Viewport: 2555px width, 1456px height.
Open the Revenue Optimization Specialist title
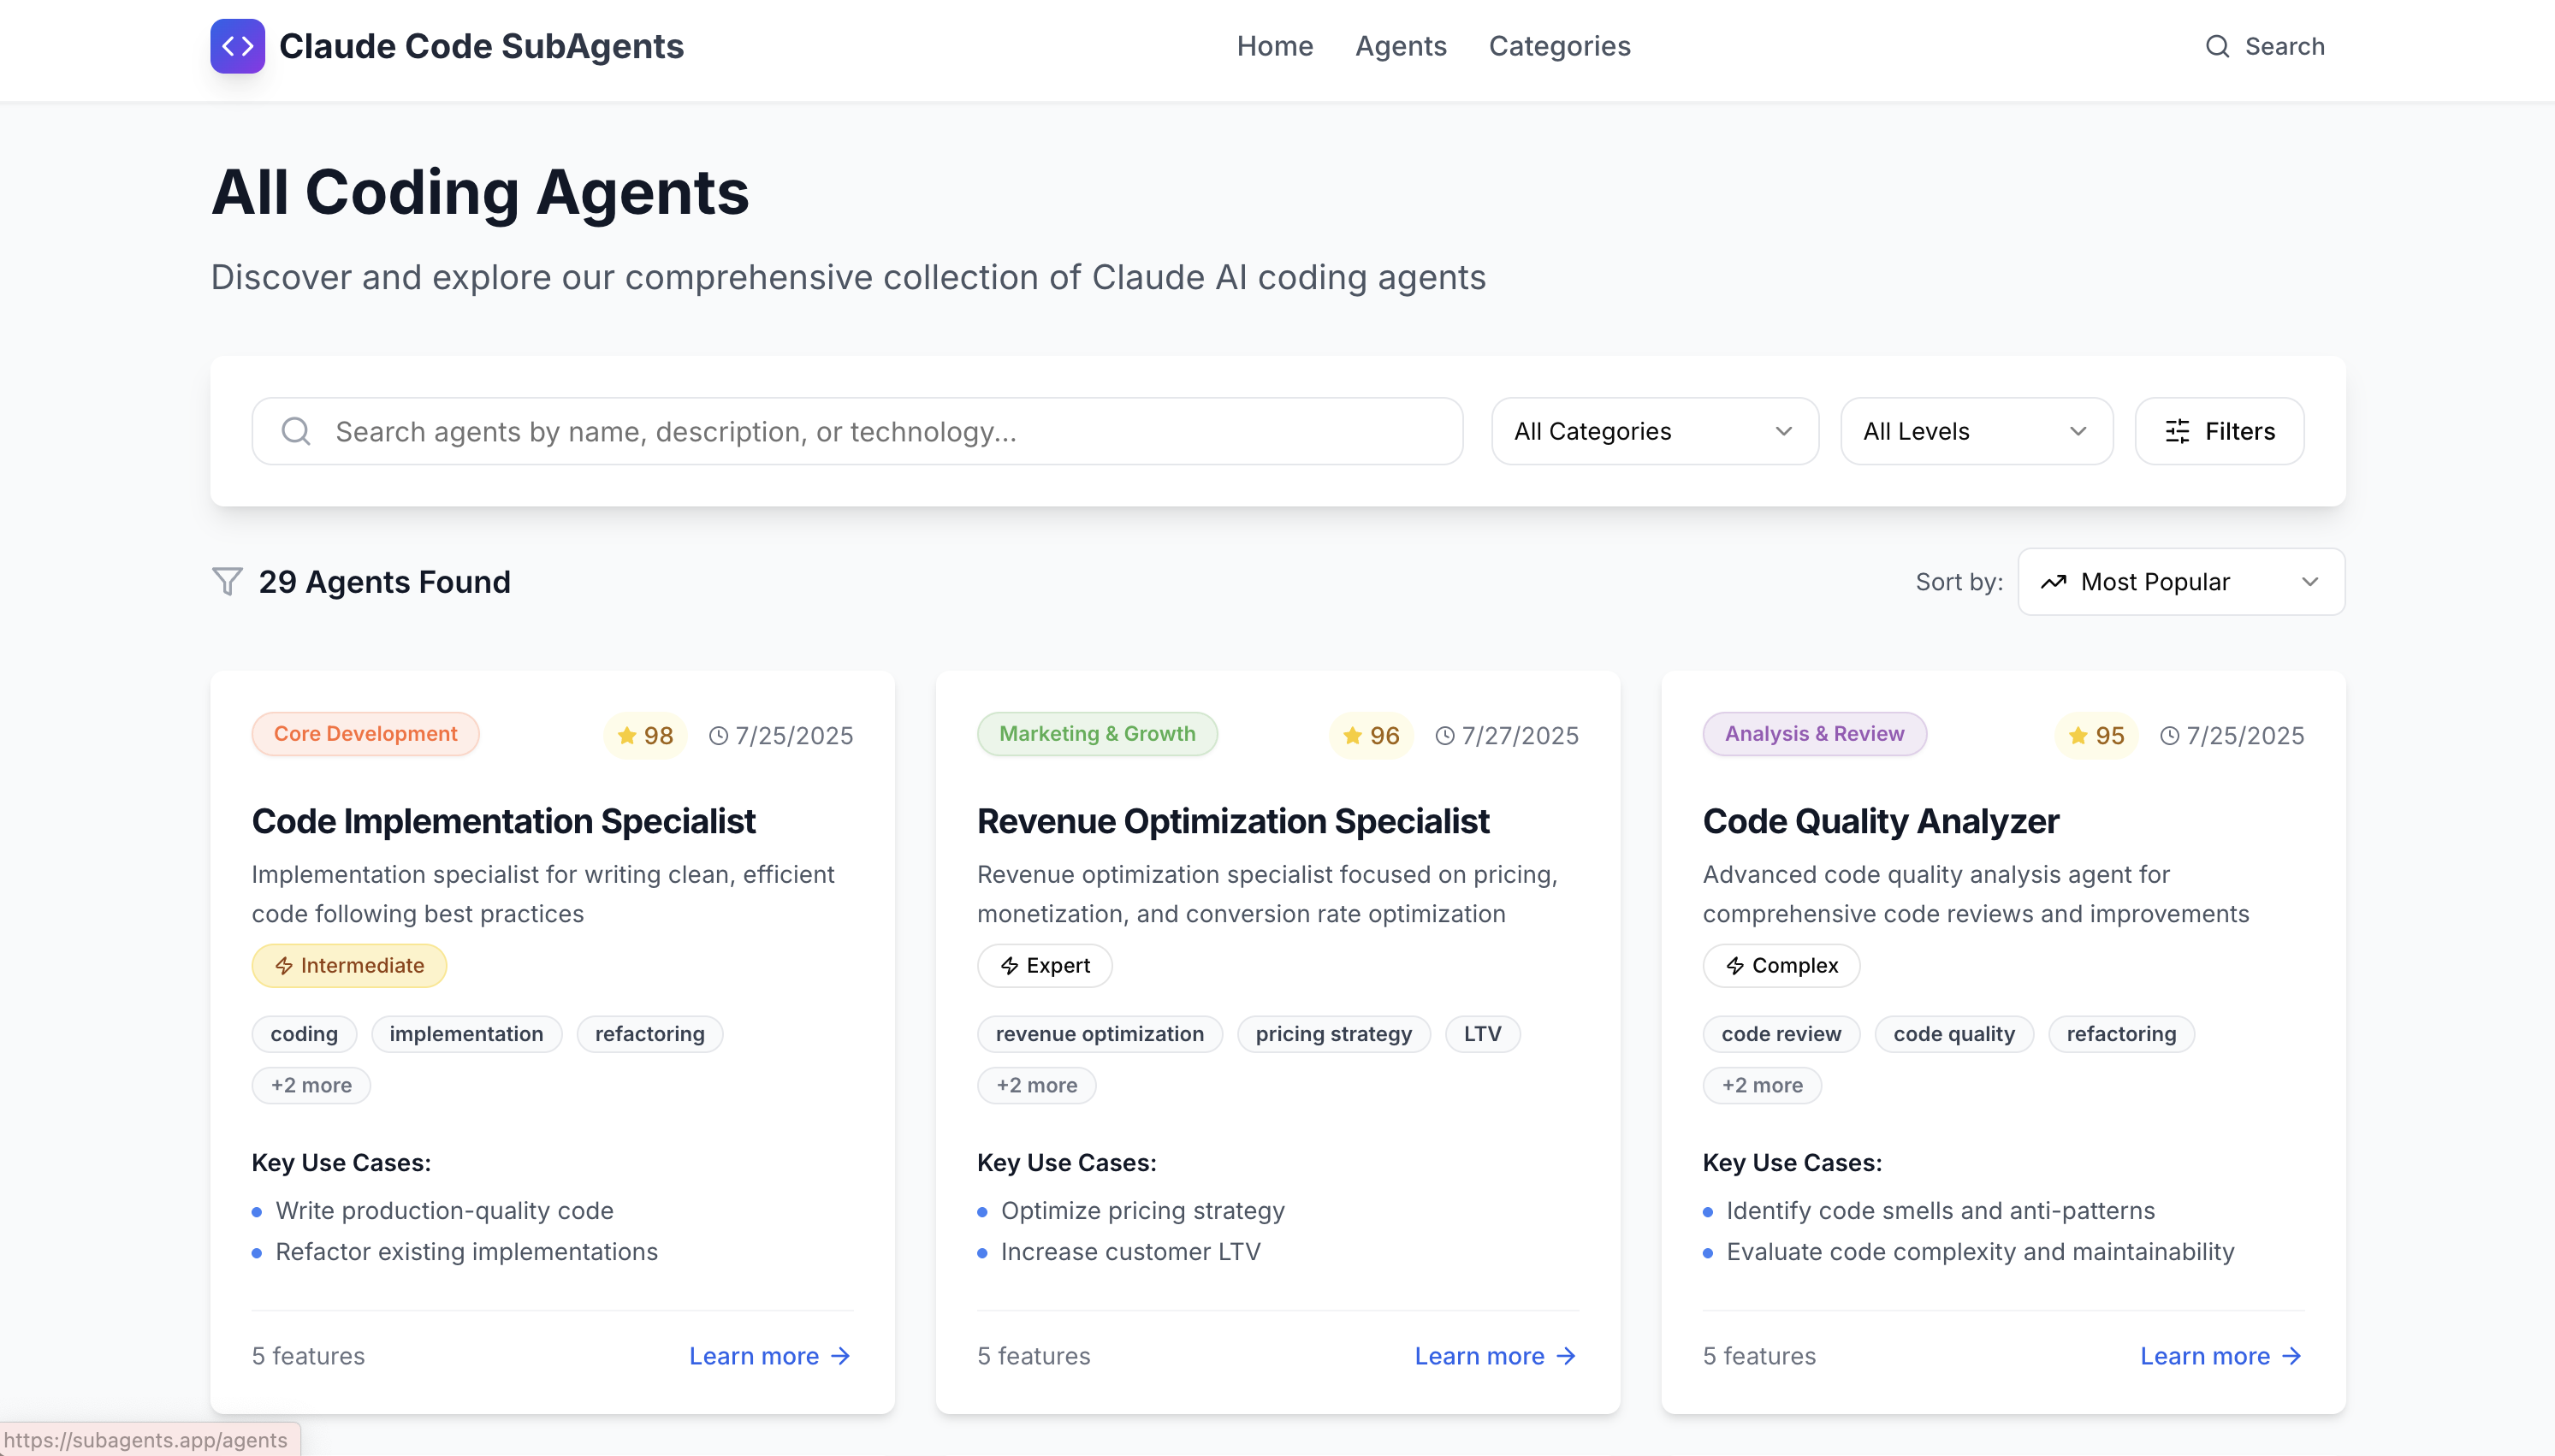click(x=1233, y=821)
